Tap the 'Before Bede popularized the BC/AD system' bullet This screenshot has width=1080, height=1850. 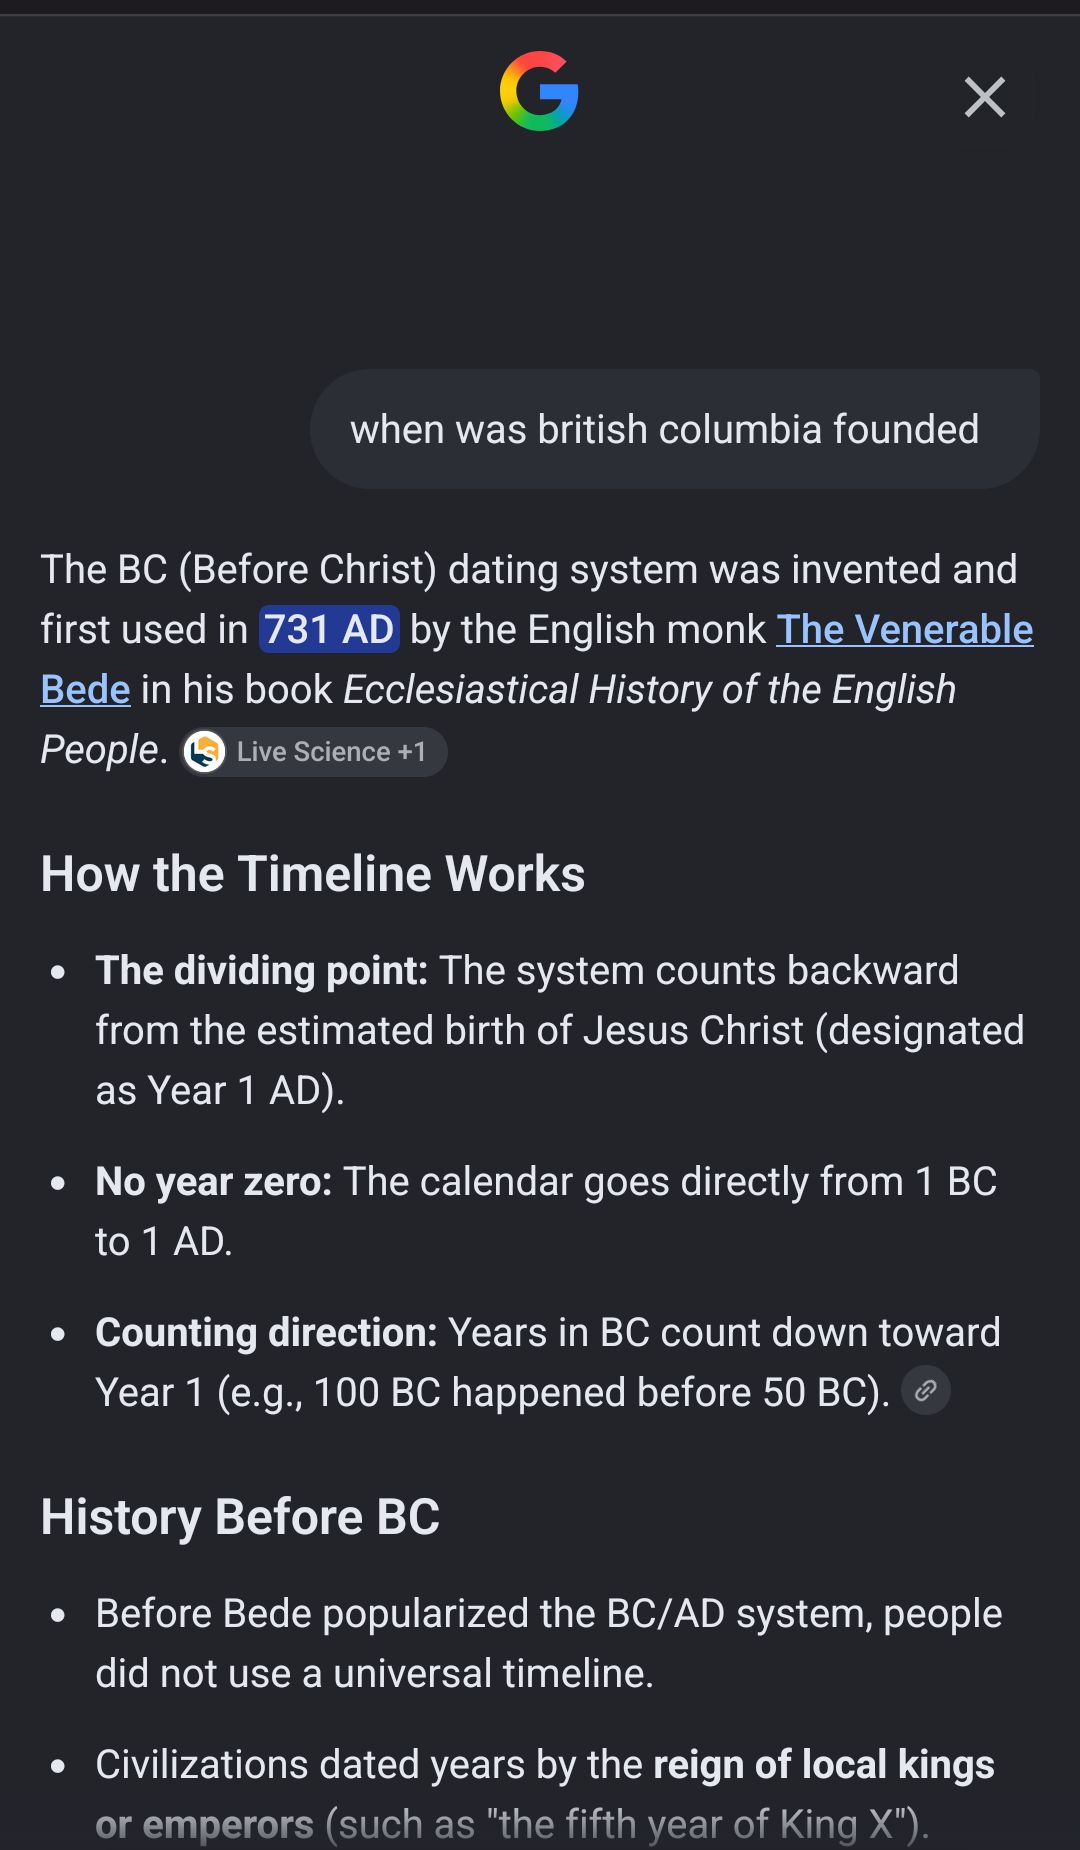click(549, 1643)
